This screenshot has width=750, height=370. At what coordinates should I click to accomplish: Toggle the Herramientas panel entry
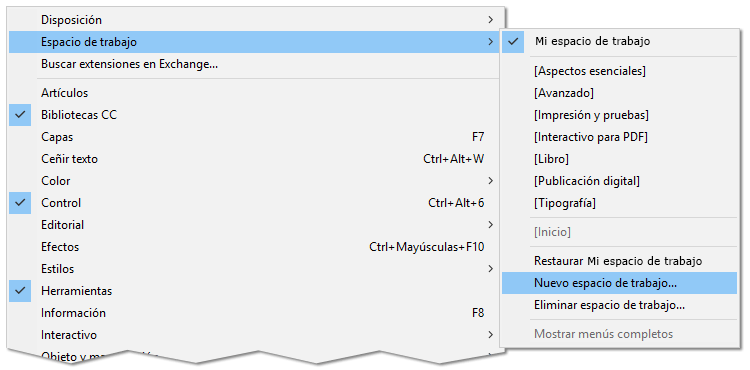pyautogui.click(x=255, y=291)
